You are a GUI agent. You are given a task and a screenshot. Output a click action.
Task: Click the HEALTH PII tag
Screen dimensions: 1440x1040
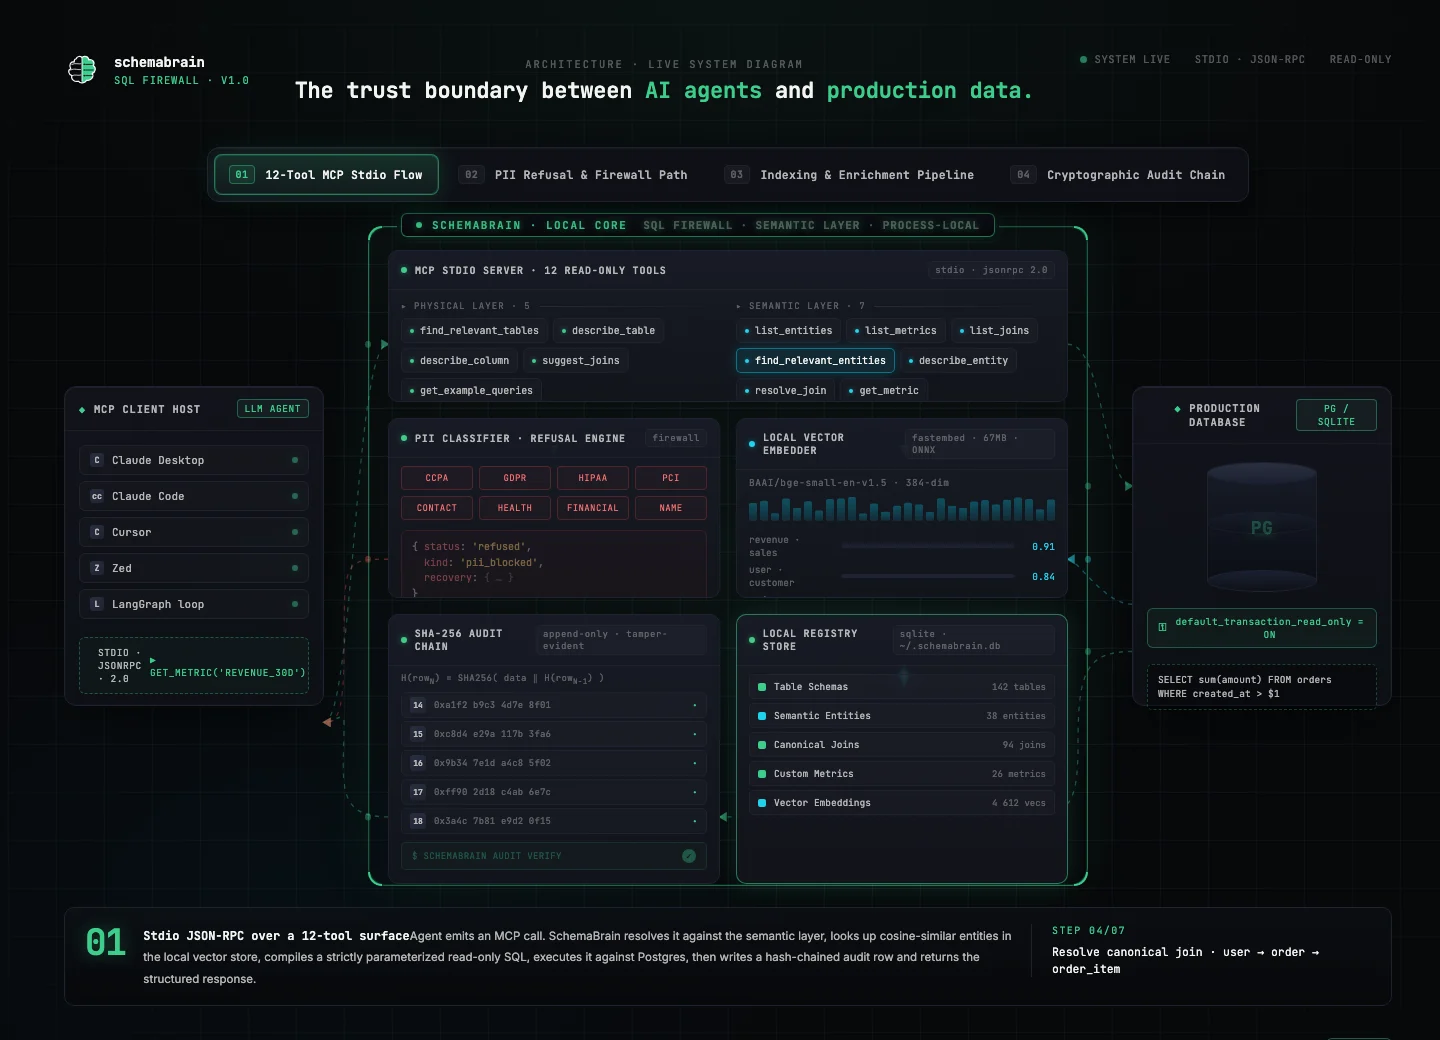point(515,508)
